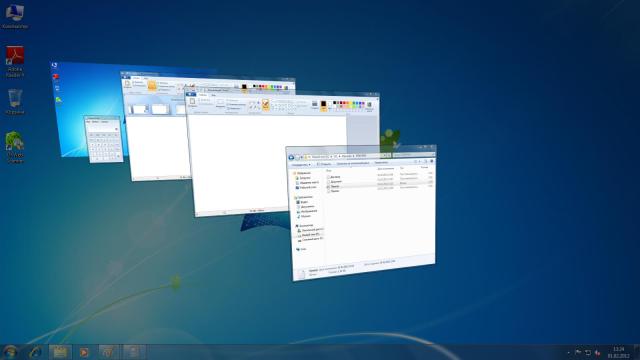This screenshot has height=360, width=640.
Task: Select Network in the Explorer navigation tree
Action: point(302,249)
